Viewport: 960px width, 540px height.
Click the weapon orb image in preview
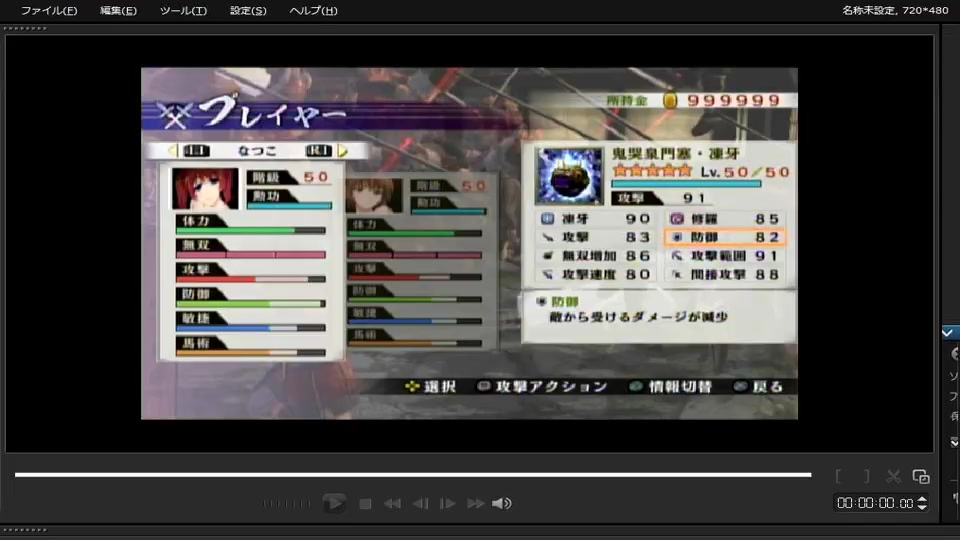tap(569, 176)
